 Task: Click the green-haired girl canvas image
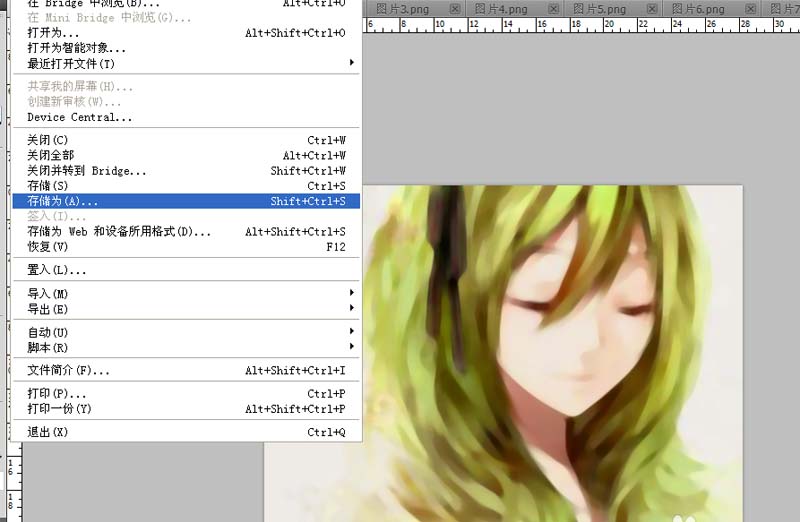pos(554,353)
